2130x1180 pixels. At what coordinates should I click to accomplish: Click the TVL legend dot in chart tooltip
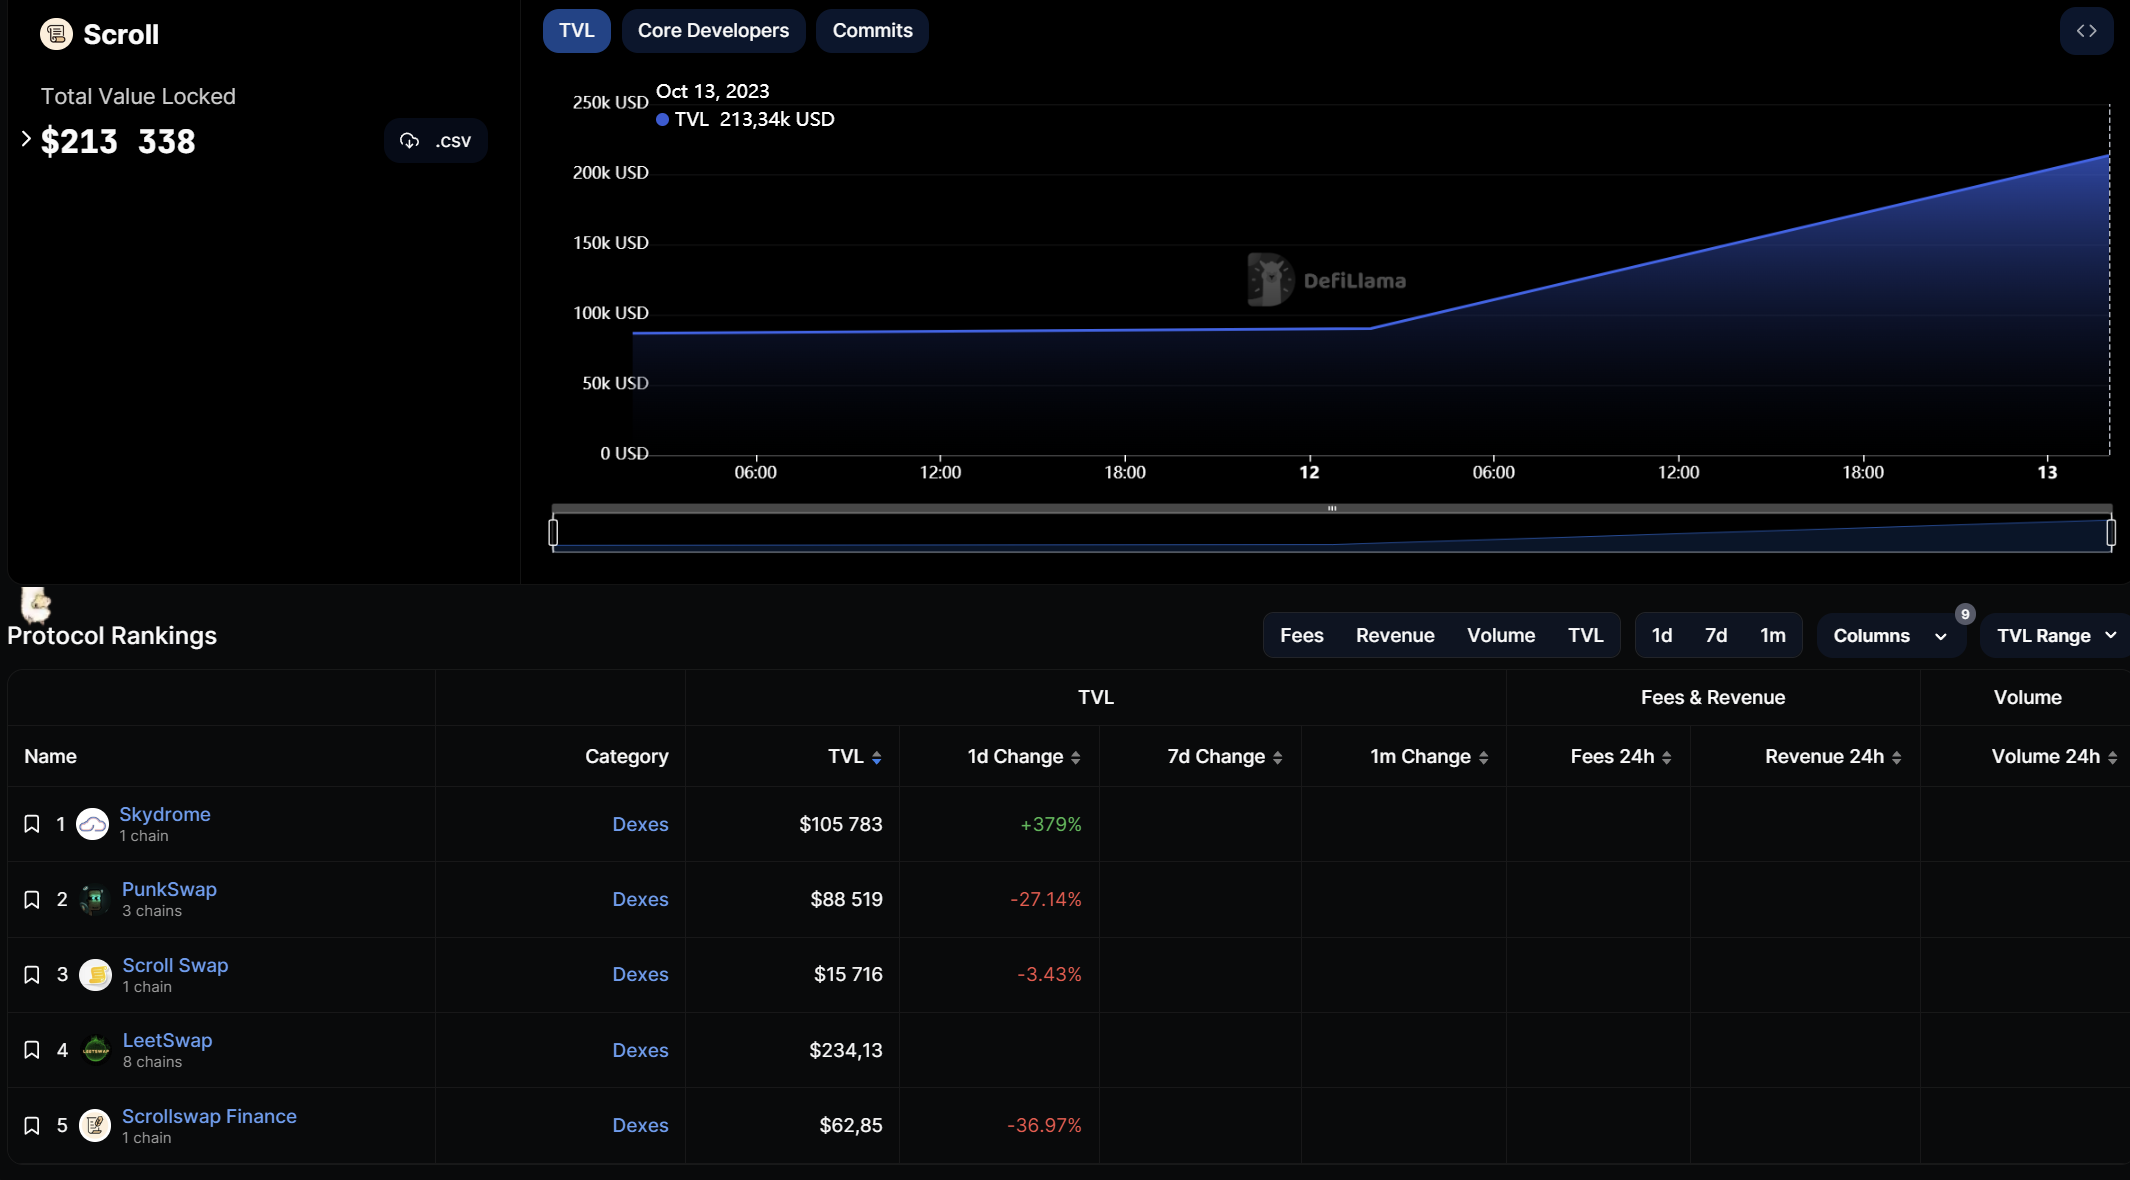[662, 119]
